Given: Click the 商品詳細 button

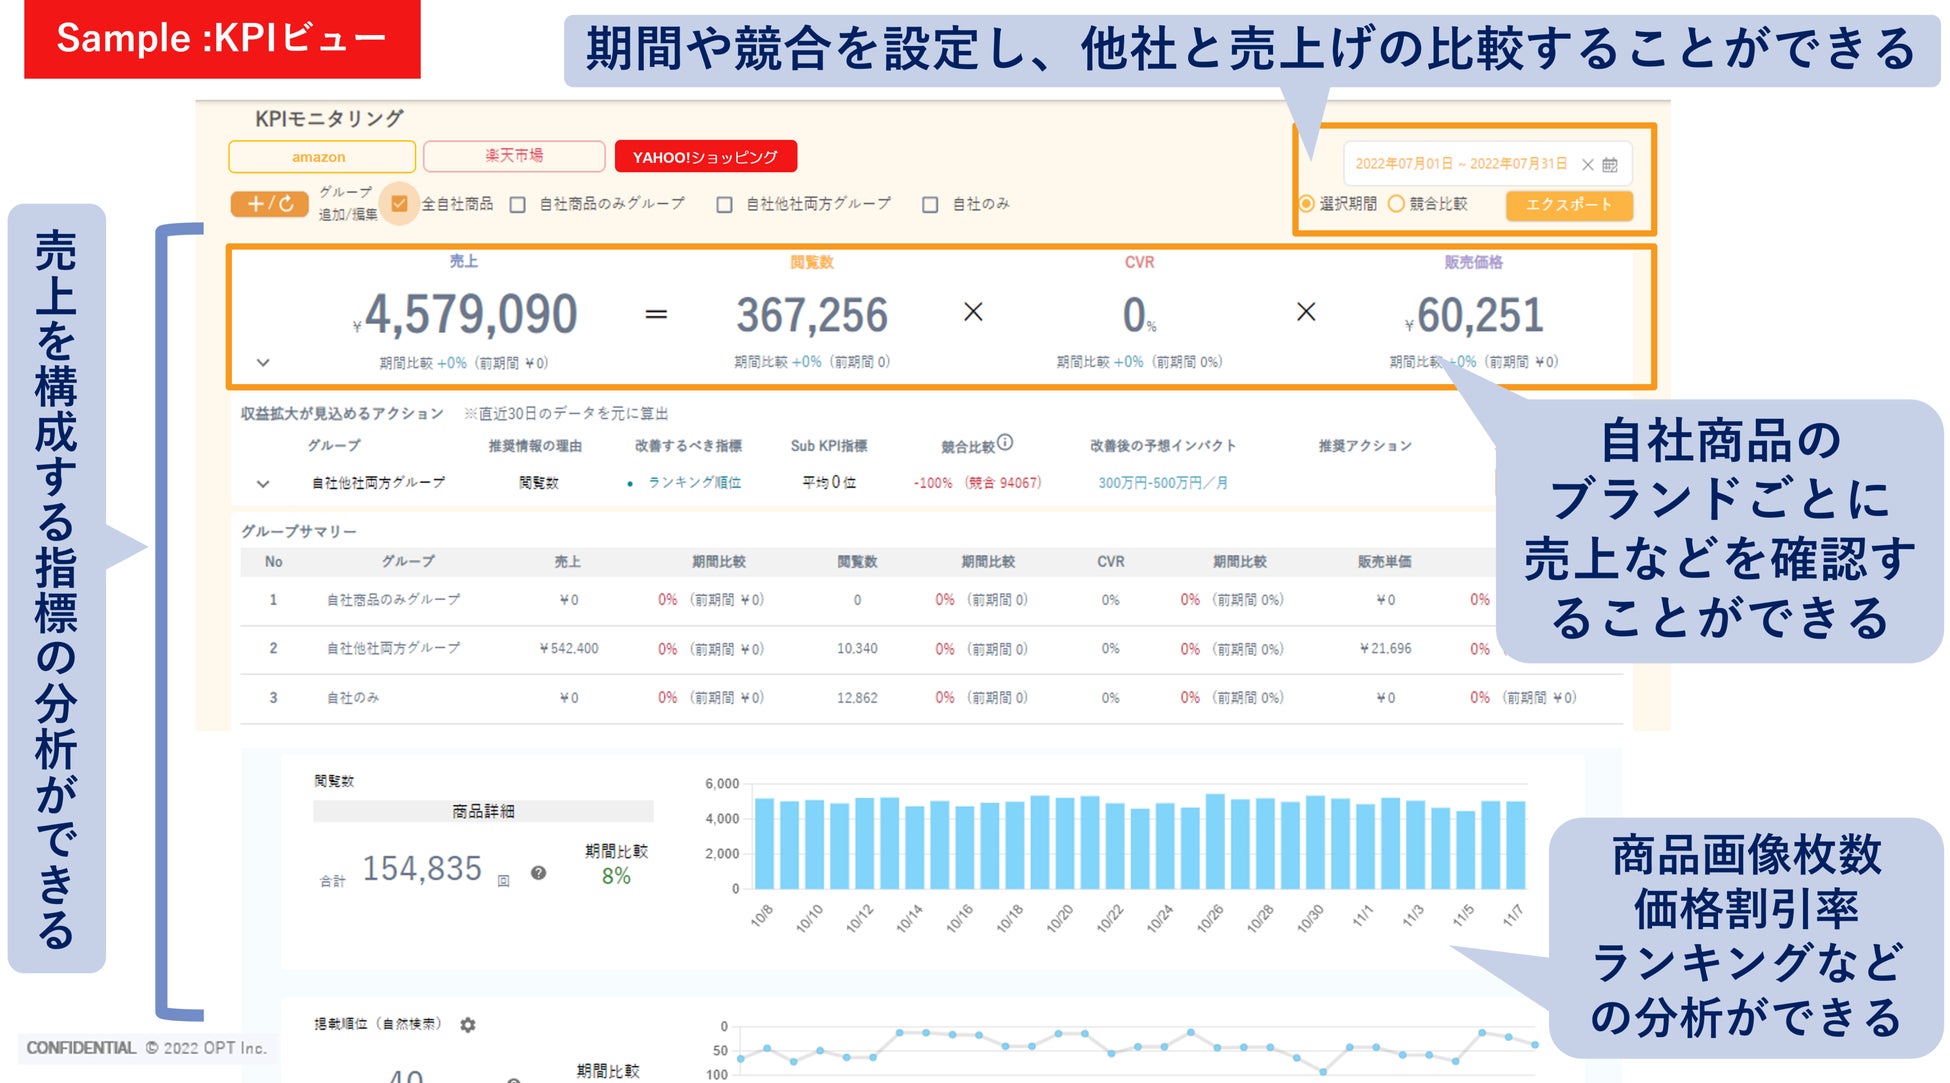Looking at the screenshot, I should pyautogui.click(x=483, y=811).
